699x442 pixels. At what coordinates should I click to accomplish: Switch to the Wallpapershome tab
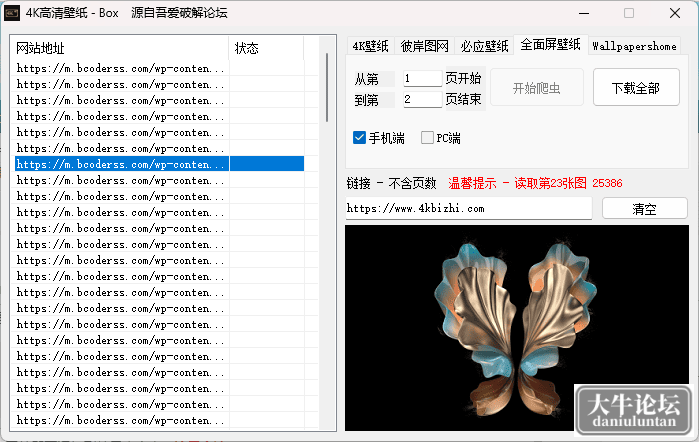(634, 46)
